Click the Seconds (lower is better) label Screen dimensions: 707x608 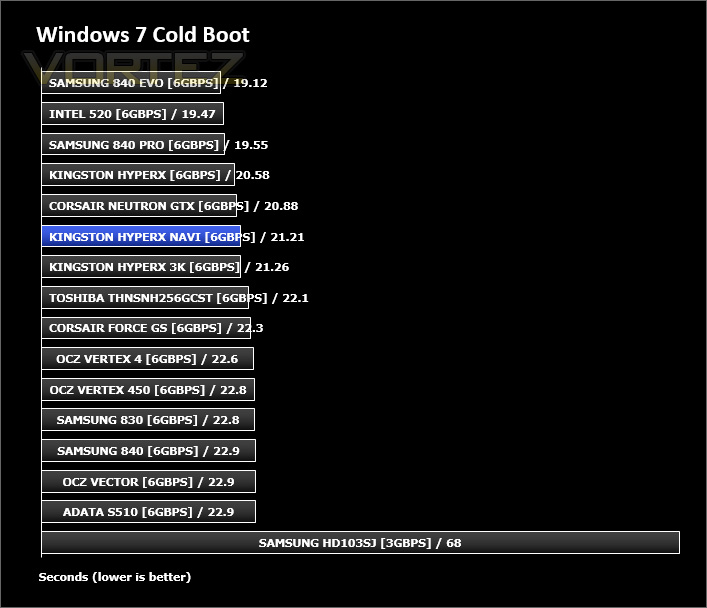click(115, 577)
